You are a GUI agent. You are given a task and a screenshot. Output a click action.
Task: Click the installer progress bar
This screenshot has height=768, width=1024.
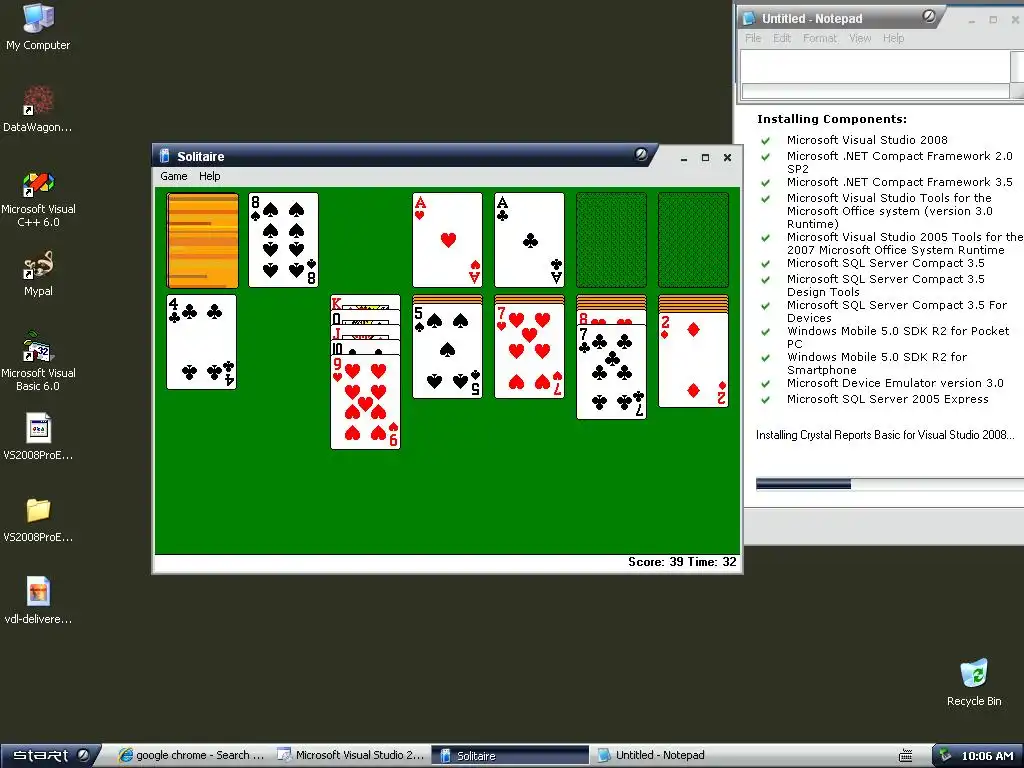coord(890,484)
